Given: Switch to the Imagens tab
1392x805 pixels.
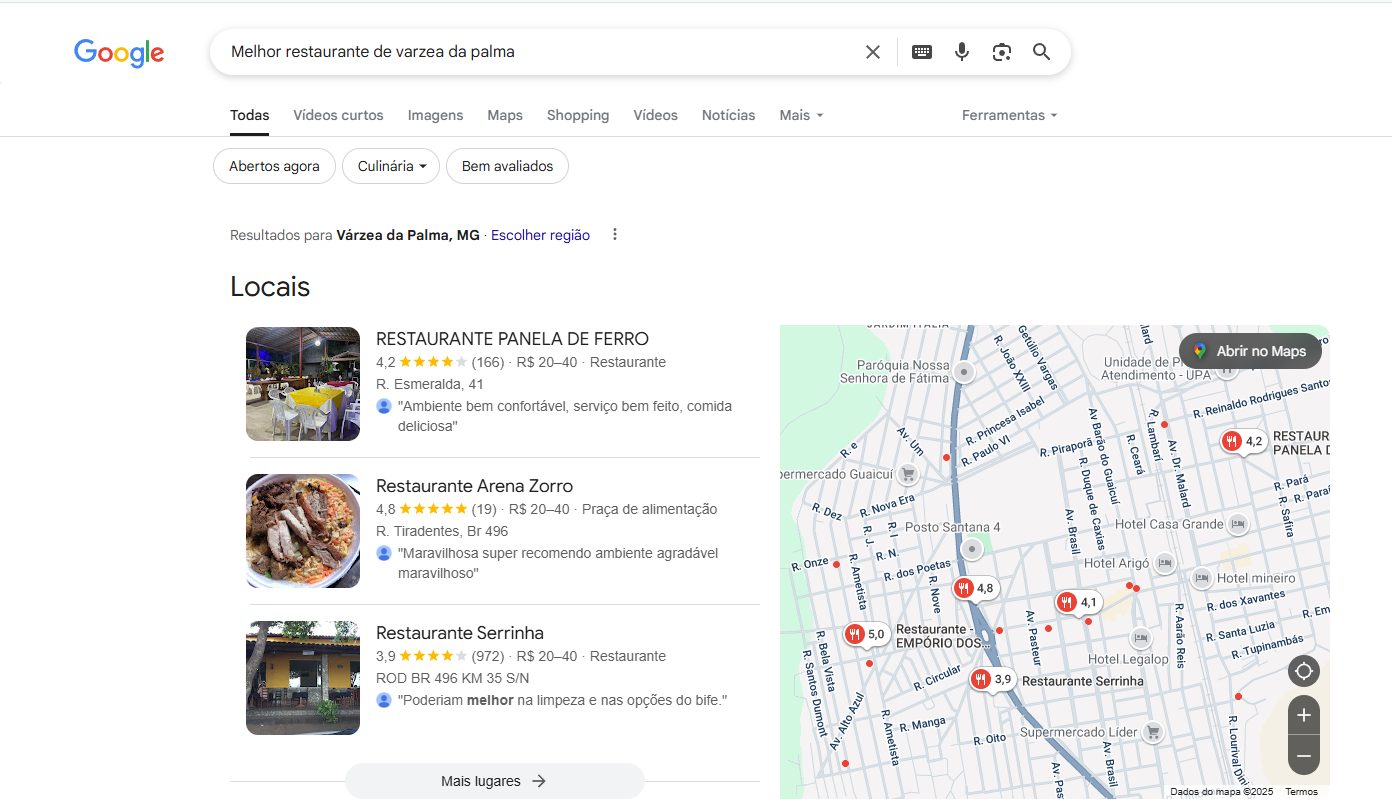Looking at the screenshot, I should tap(435, 115).
